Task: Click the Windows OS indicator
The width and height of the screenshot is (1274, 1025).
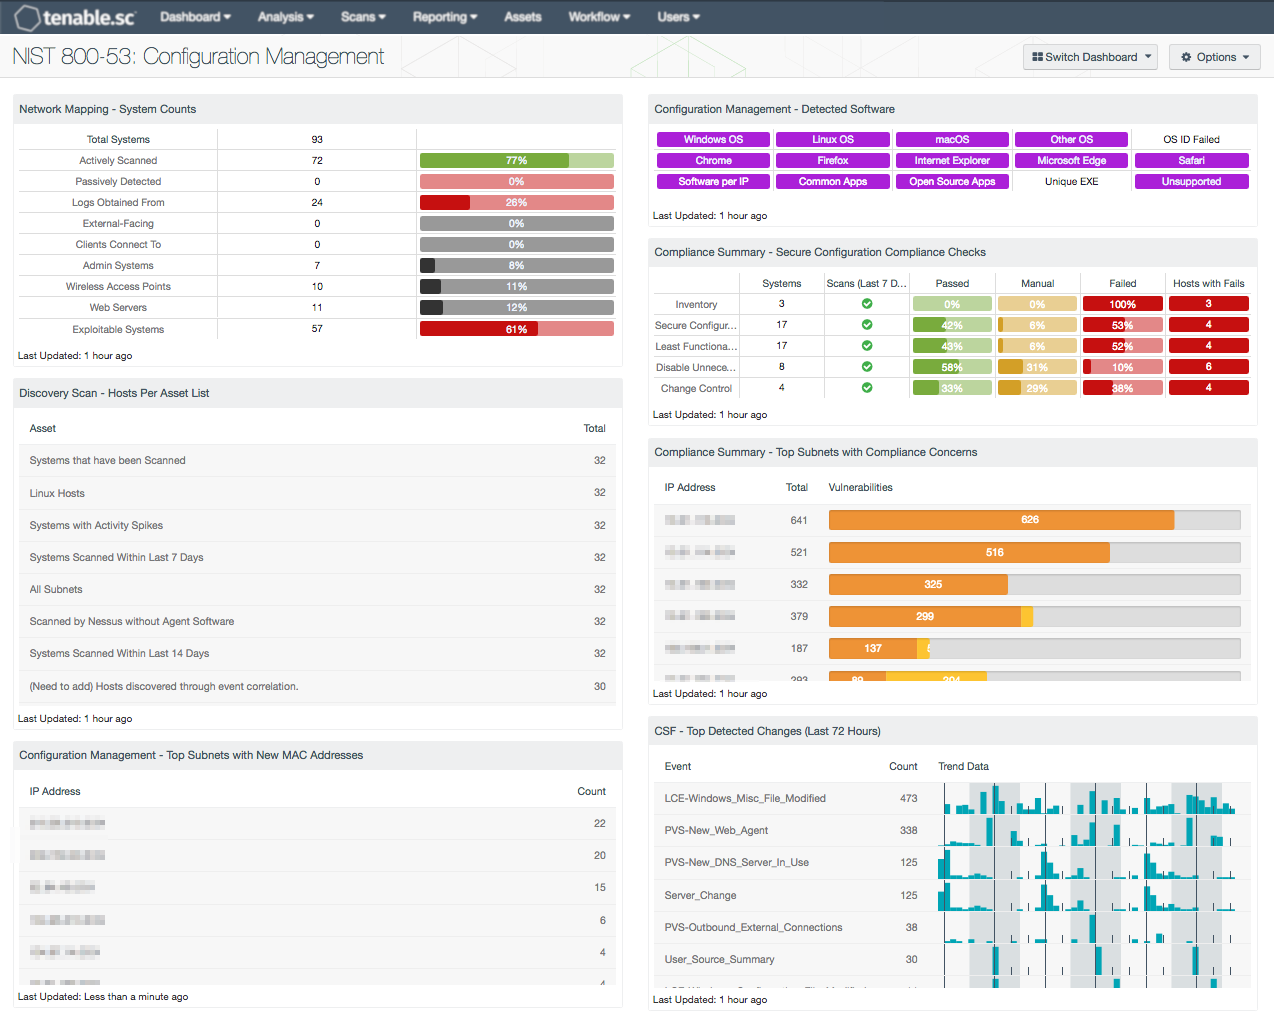Action: [x=713, y=140]
